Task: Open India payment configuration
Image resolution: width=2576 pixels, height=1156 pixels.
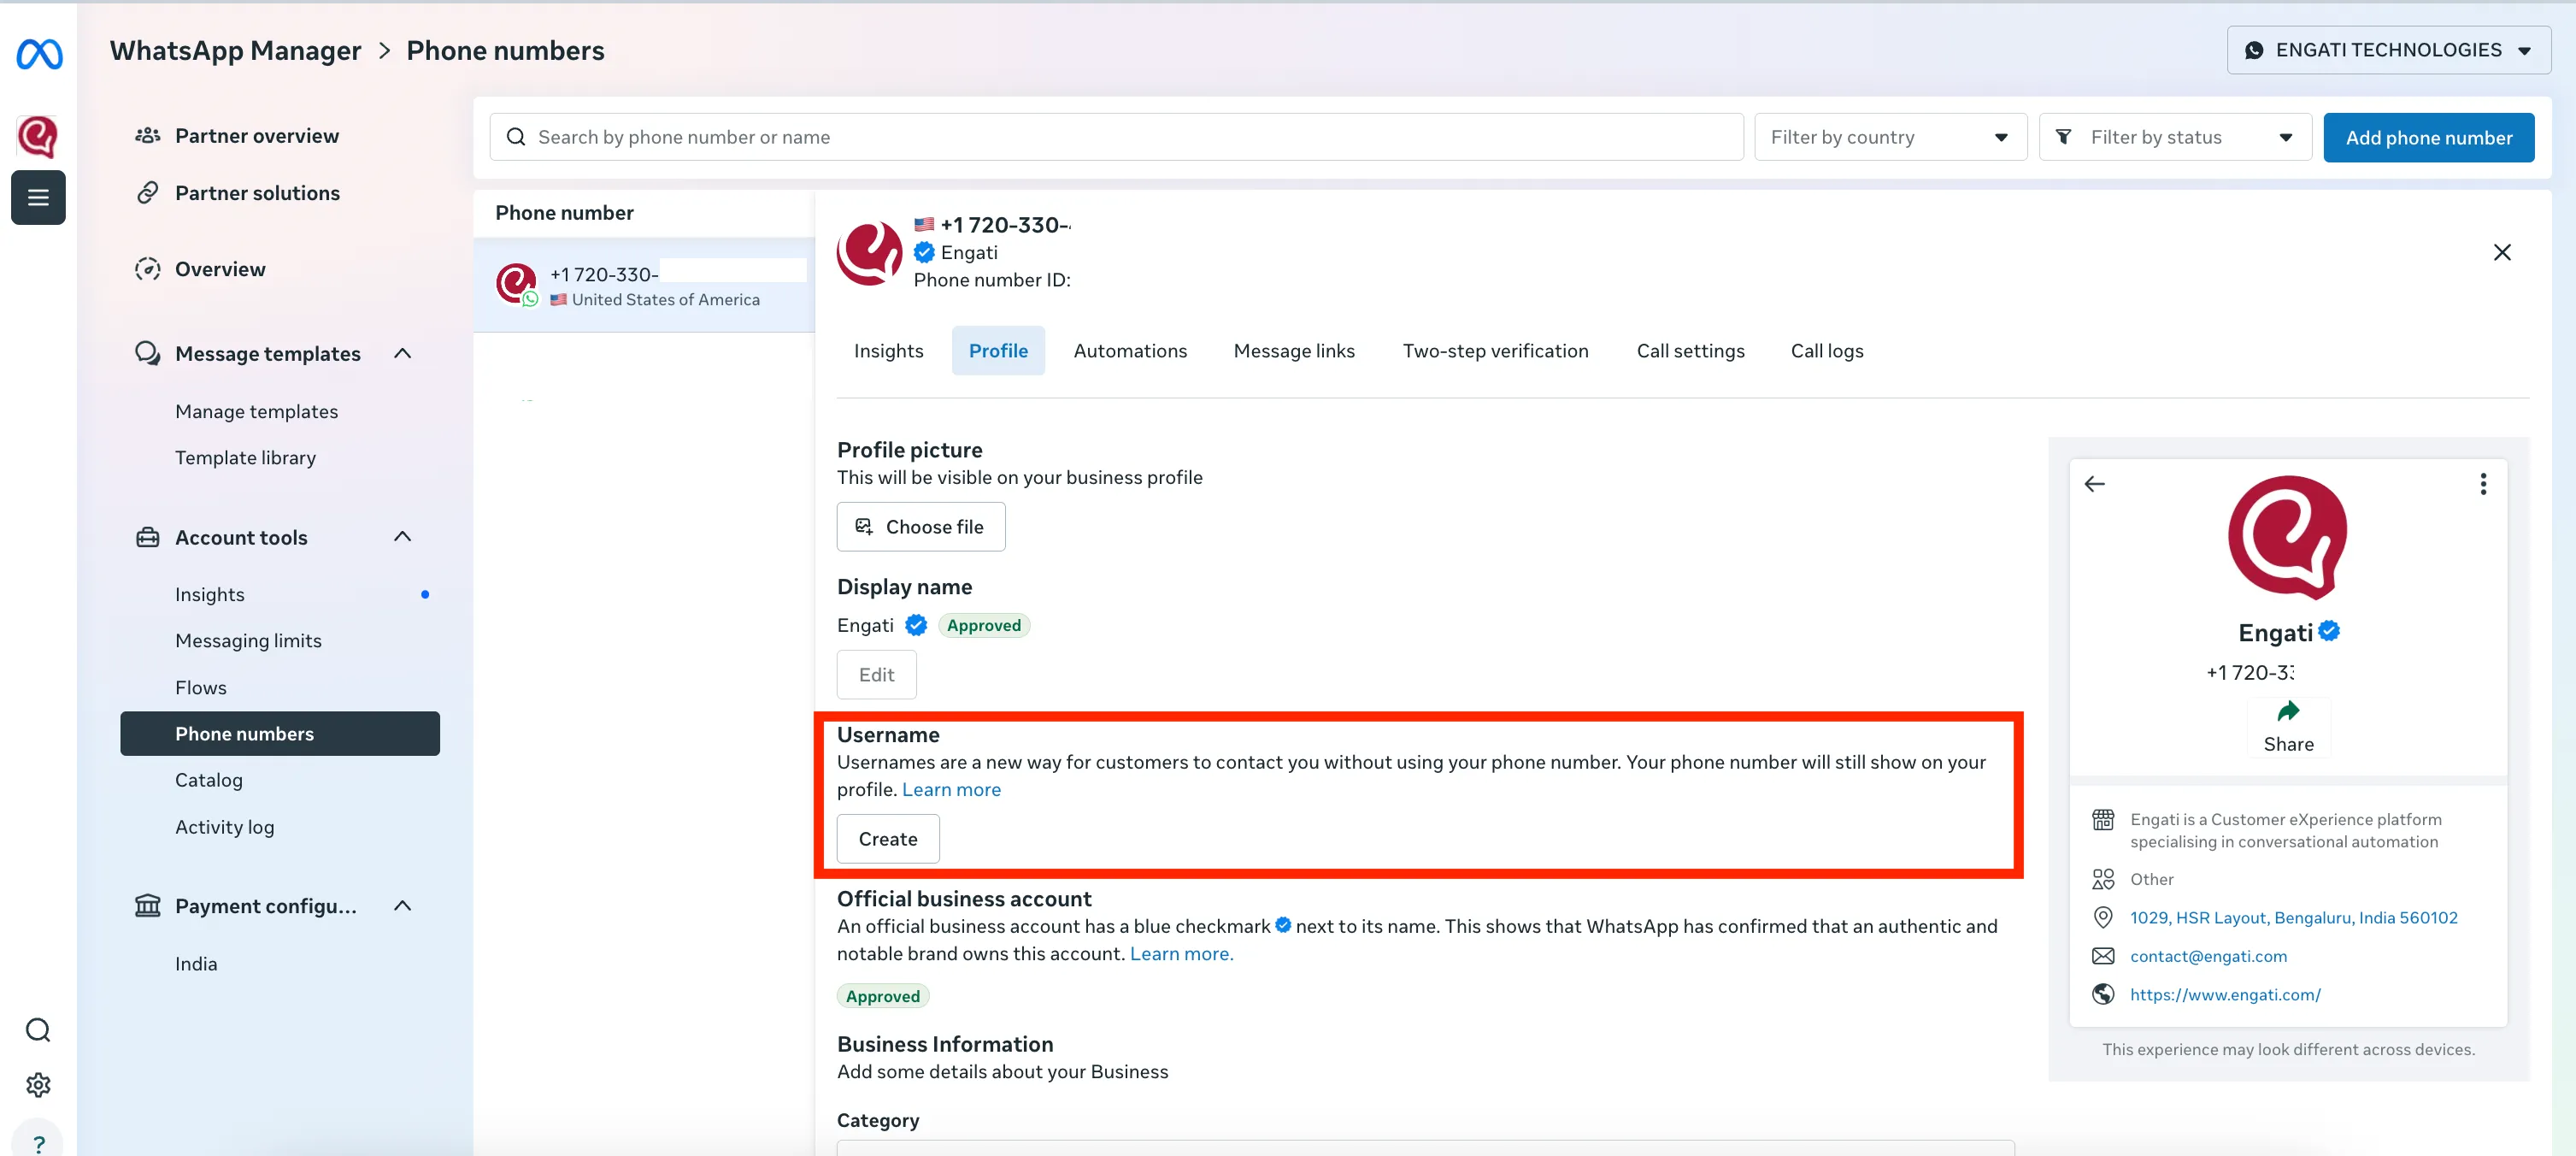Action: [195, 964]
